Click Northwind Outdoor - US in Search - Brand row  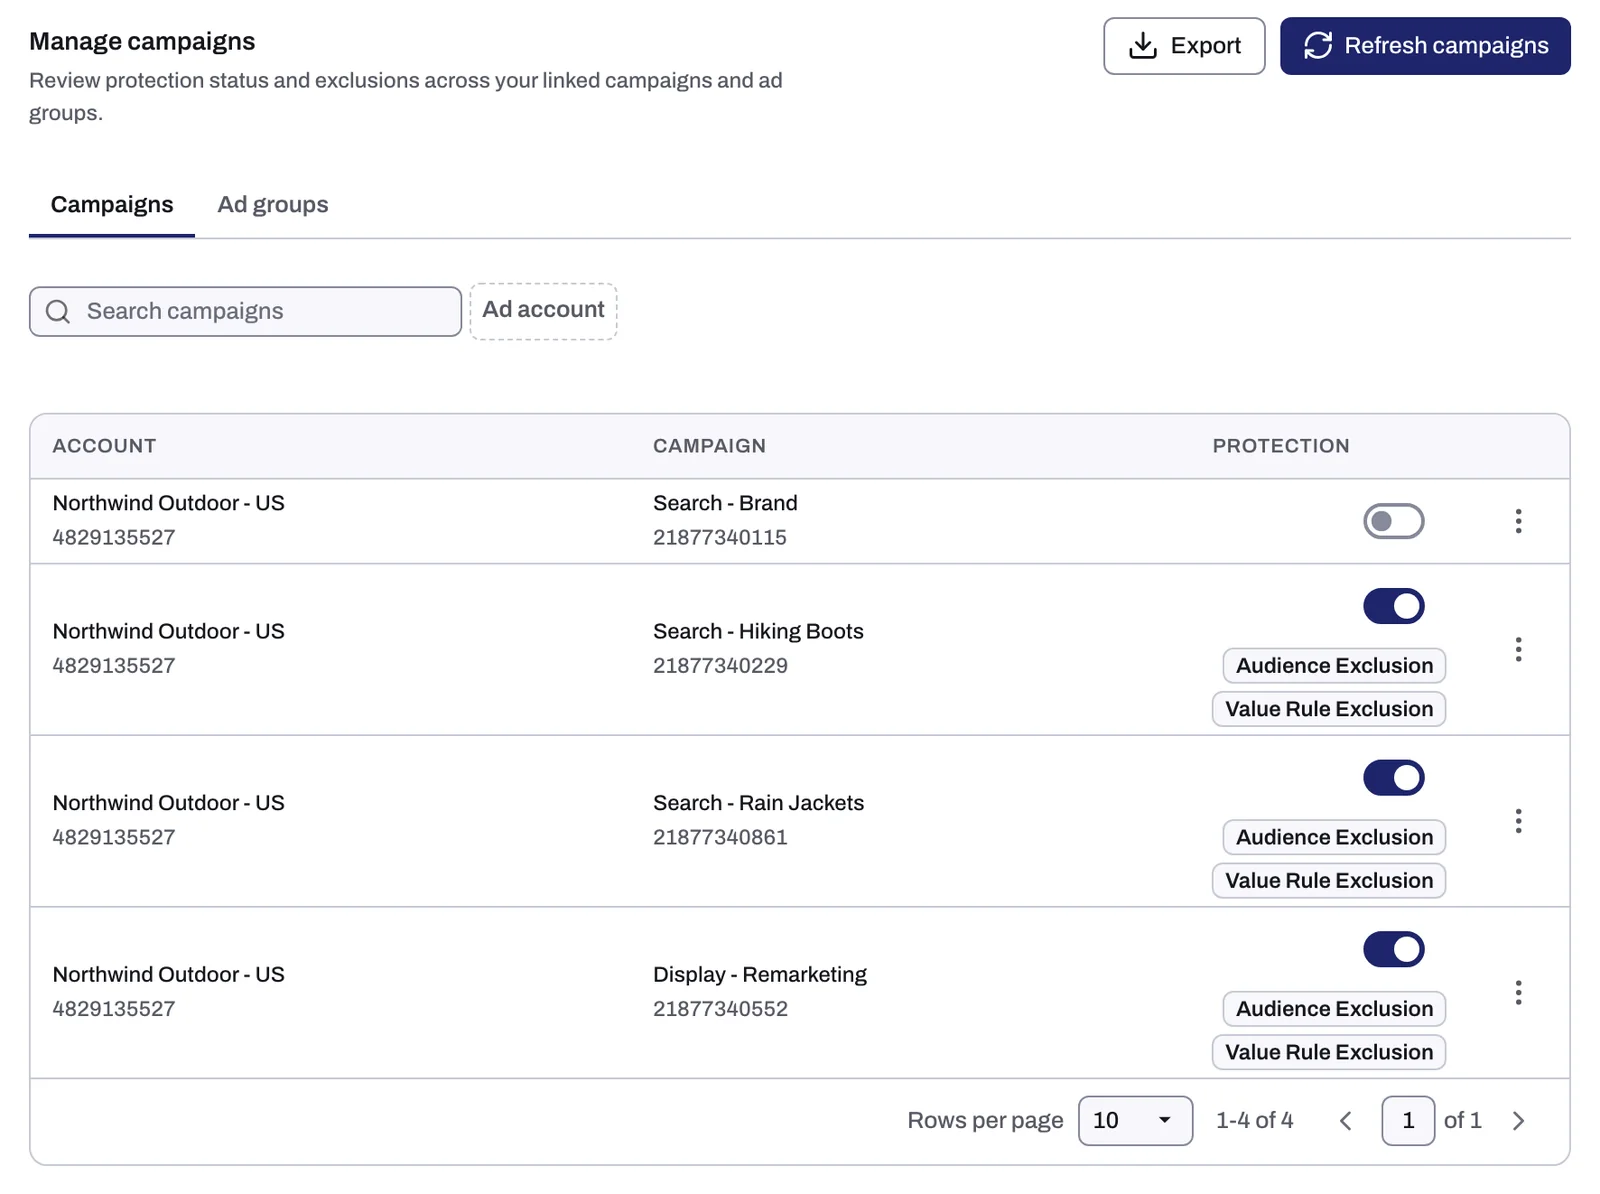pos(168,503)
